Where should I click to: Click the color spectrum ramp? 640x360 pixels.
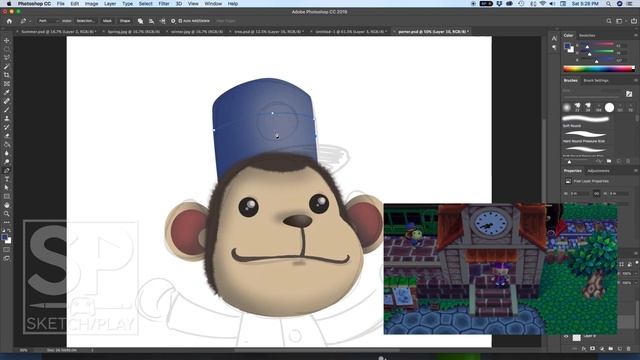tap(599, 69)
